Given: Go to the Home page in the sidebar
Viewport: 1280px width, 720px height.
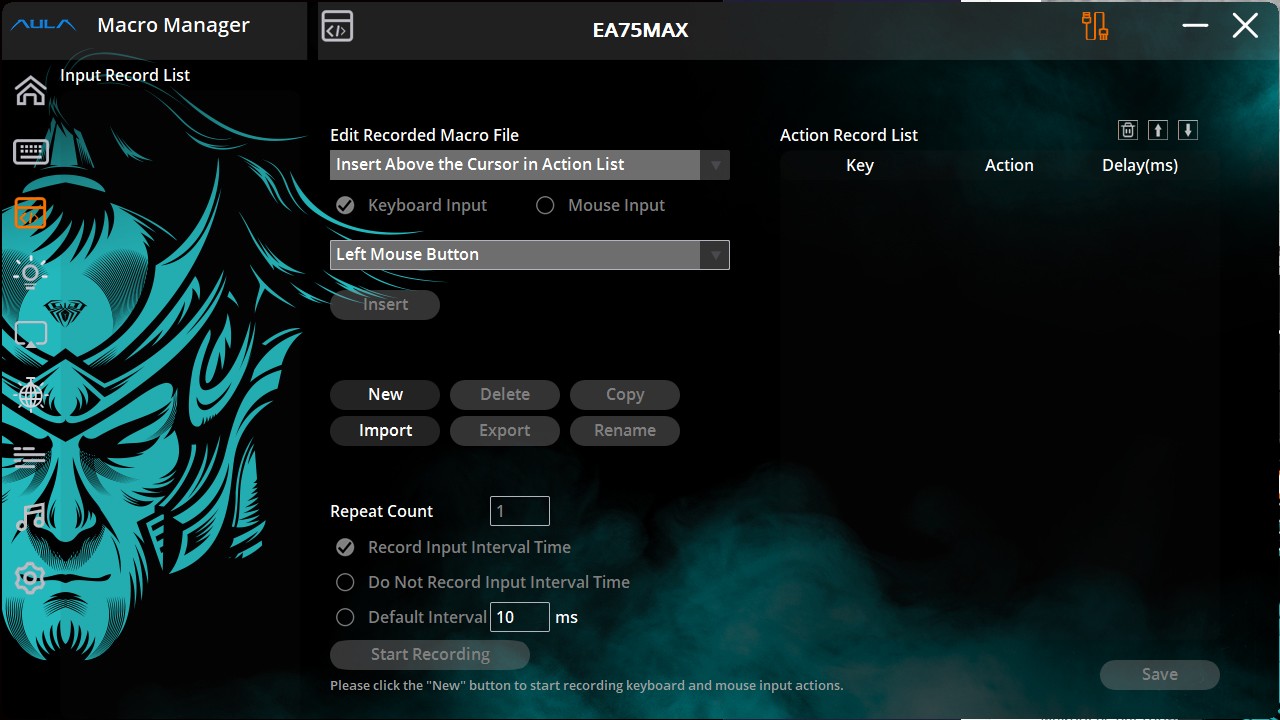Looking at the screenshot, I should tap(30, 90).
